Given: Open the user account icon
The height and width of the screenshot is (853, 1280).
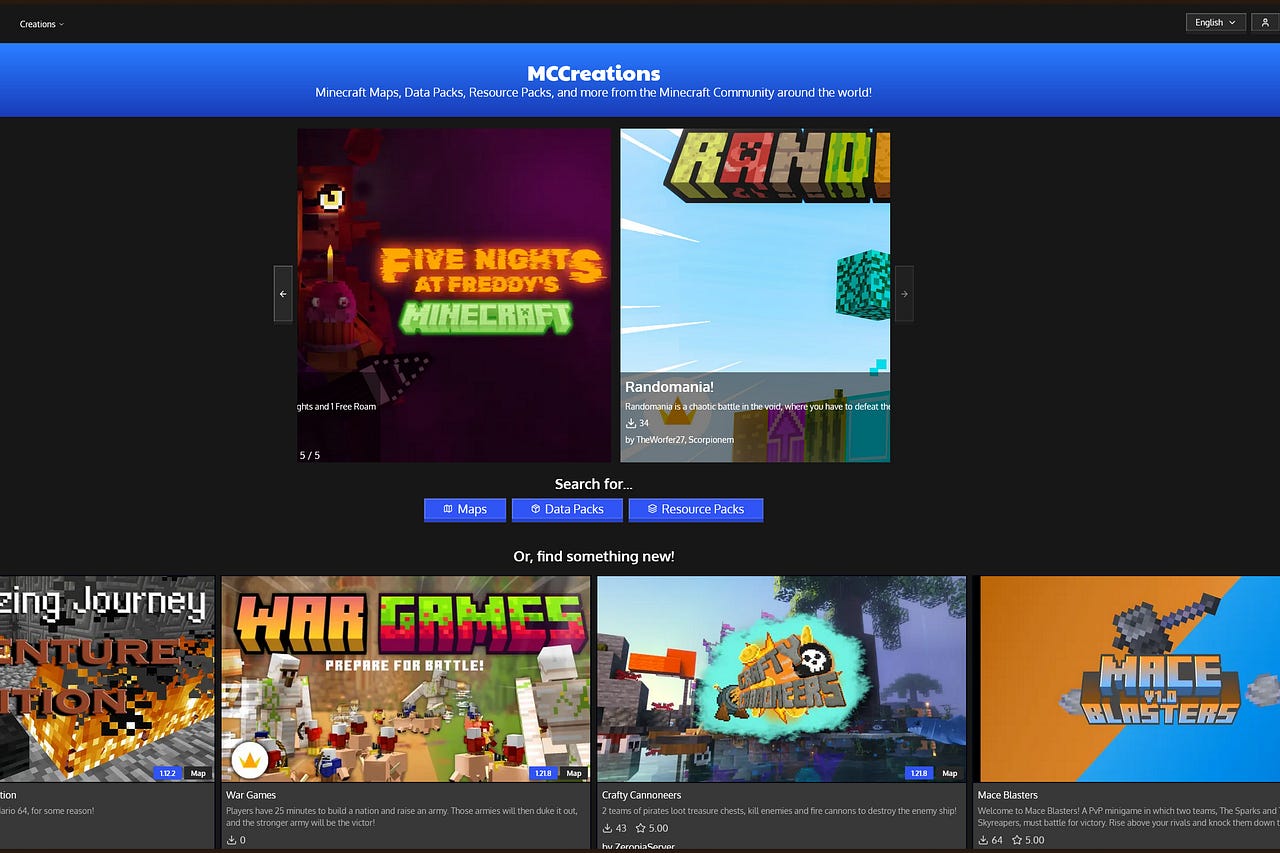Looking at the screenshot, I should pyautogui.click(x=1265, y=22).
